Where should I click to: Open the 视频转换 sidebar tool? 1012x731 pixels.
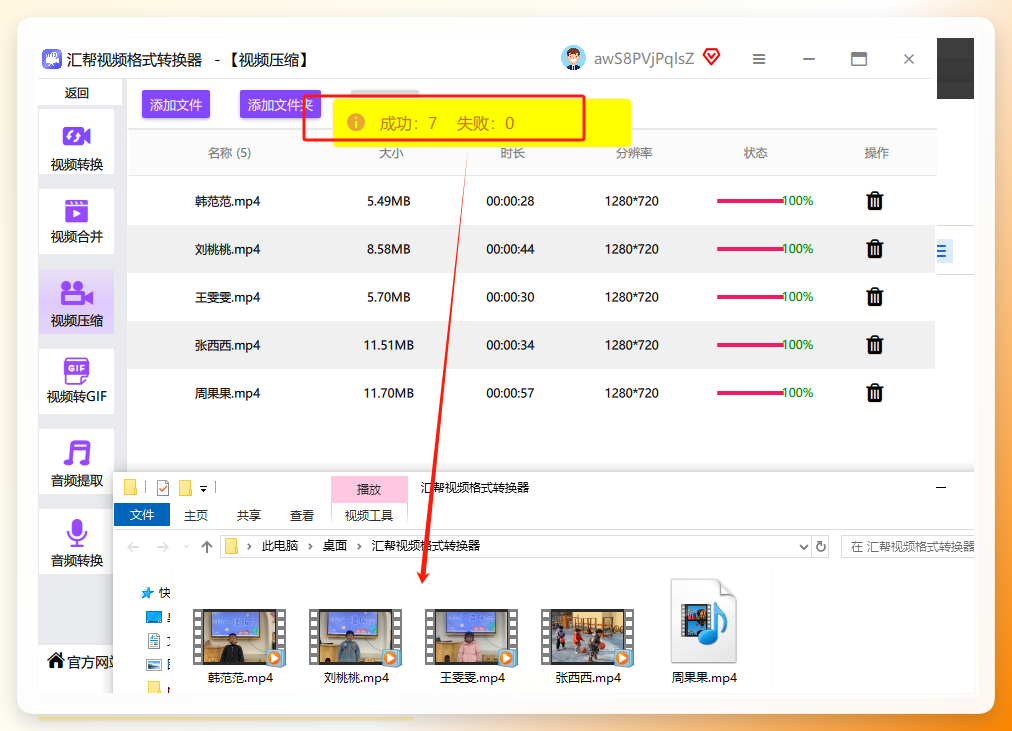(x=76, y=142)
